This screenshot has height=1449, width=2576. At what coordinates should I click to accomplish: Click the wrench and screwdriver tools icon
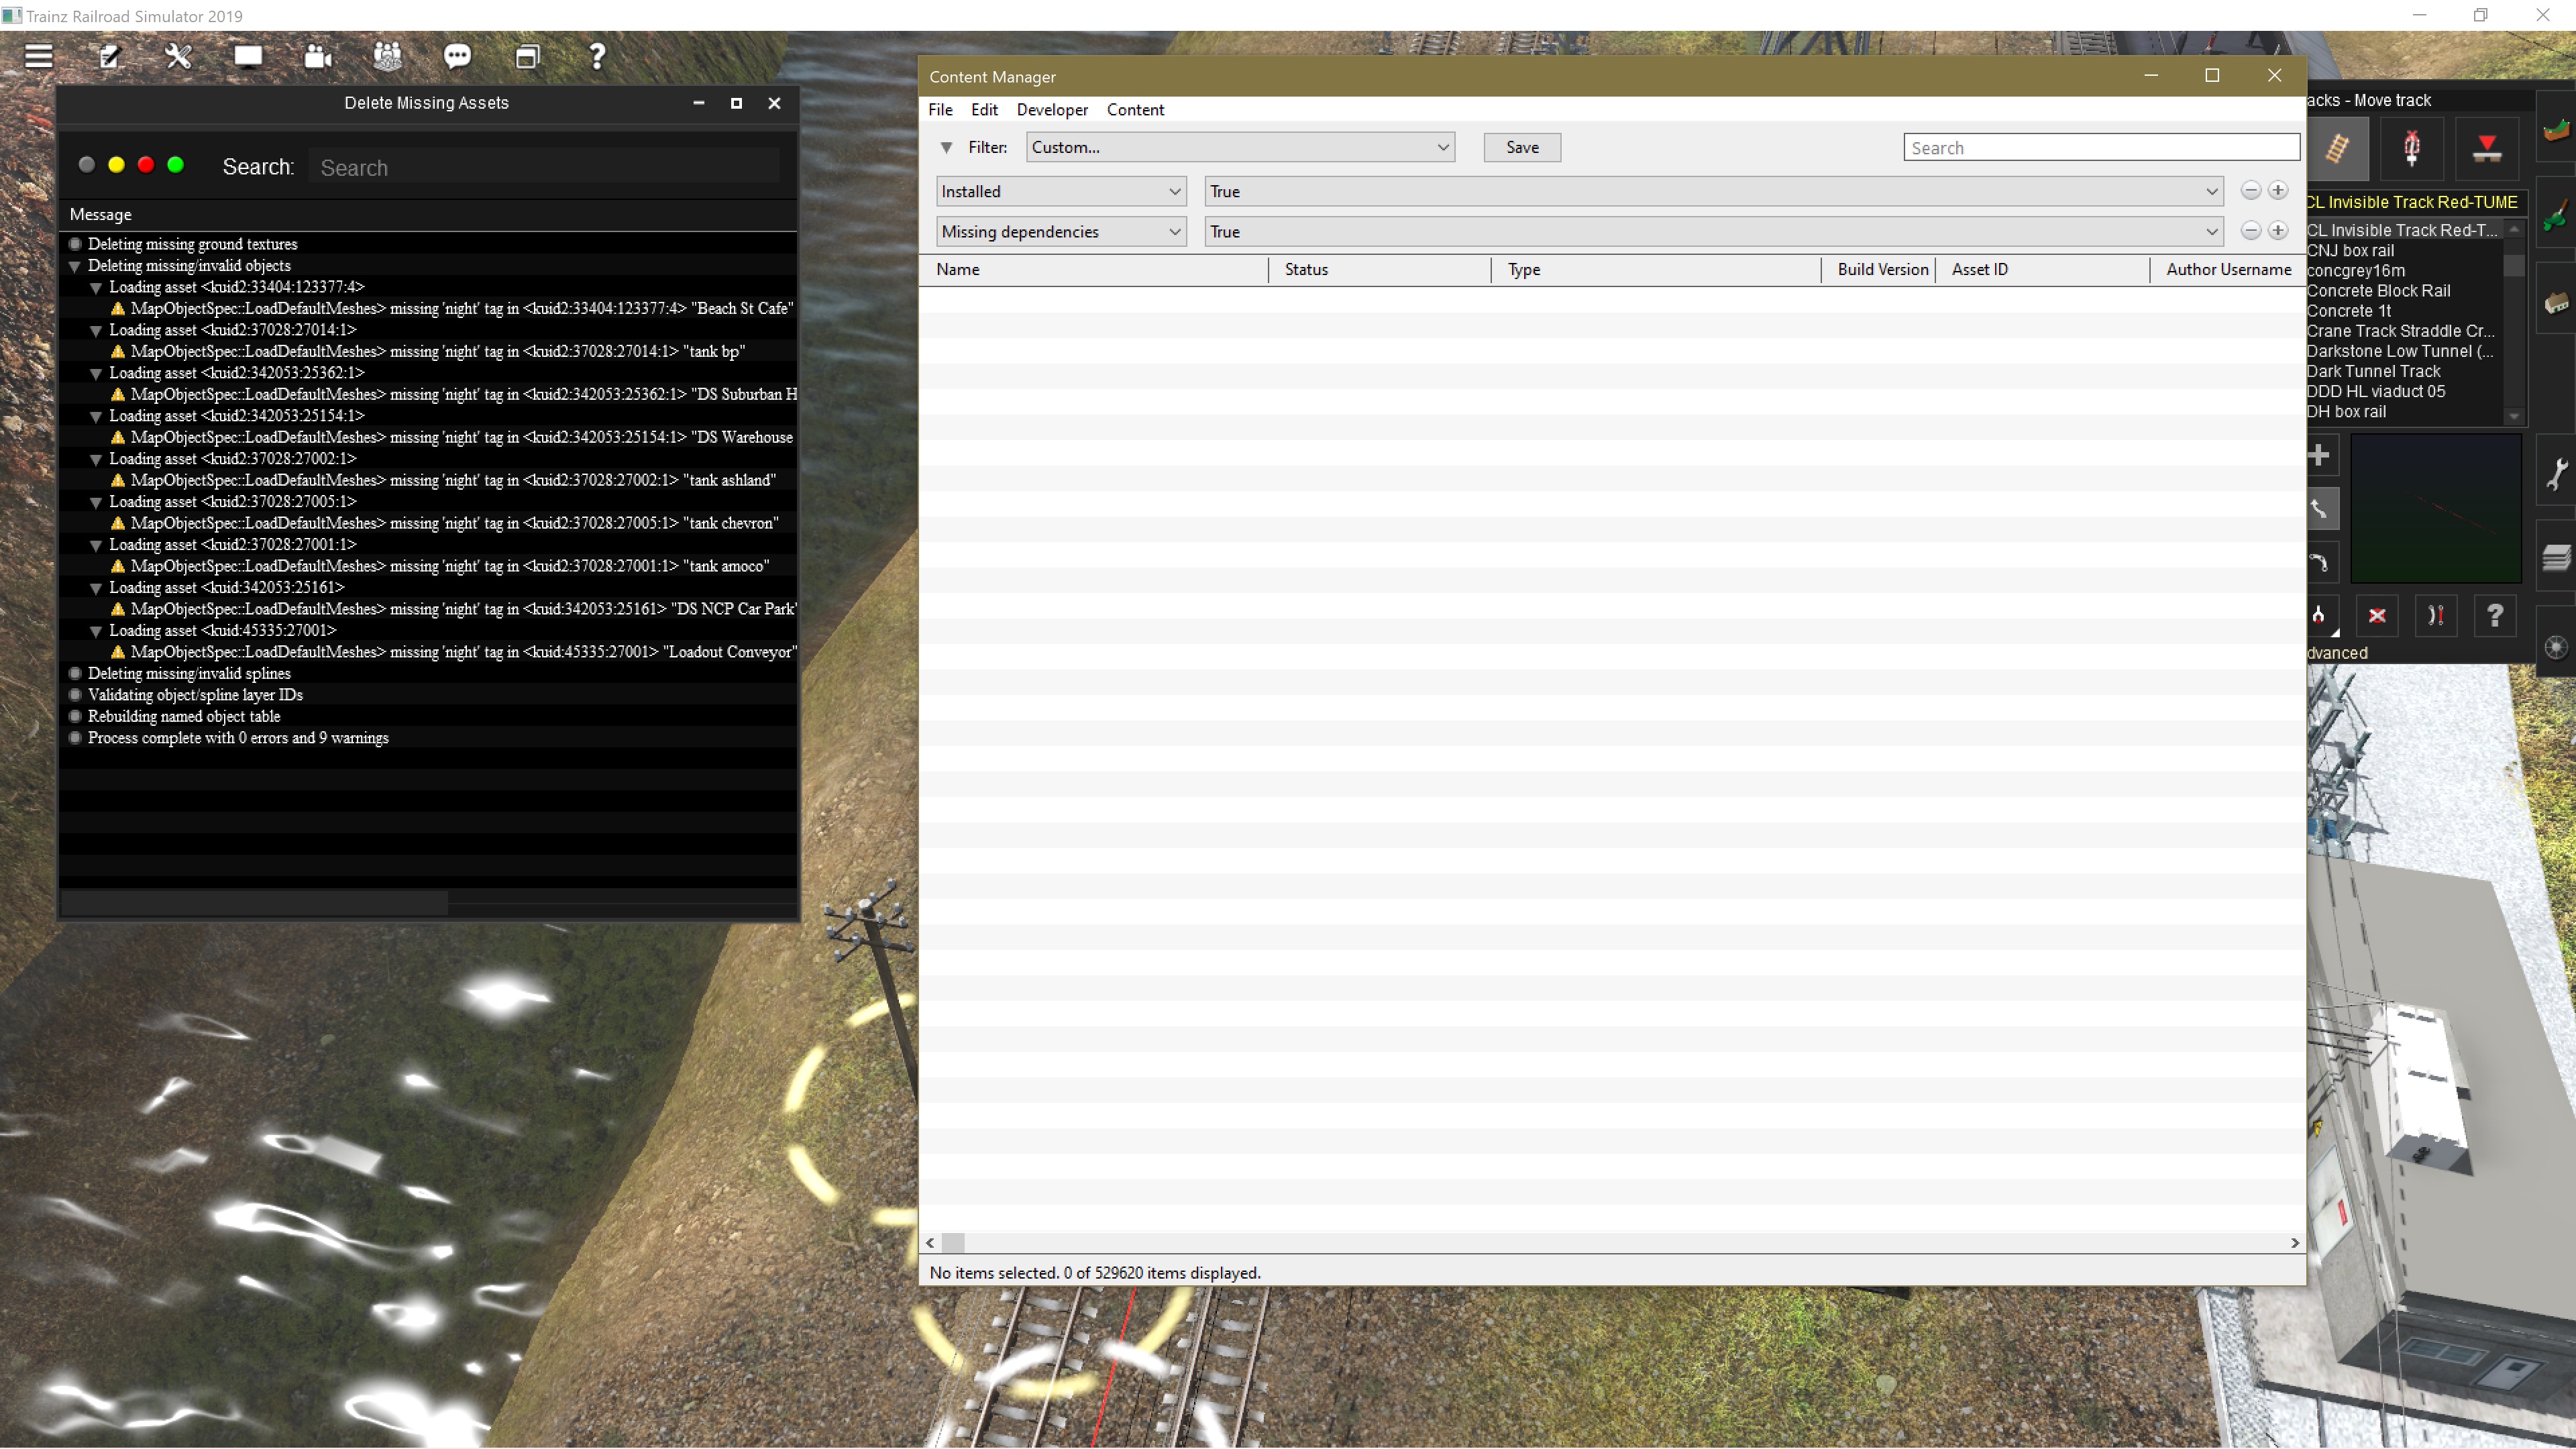pos(179,56)
